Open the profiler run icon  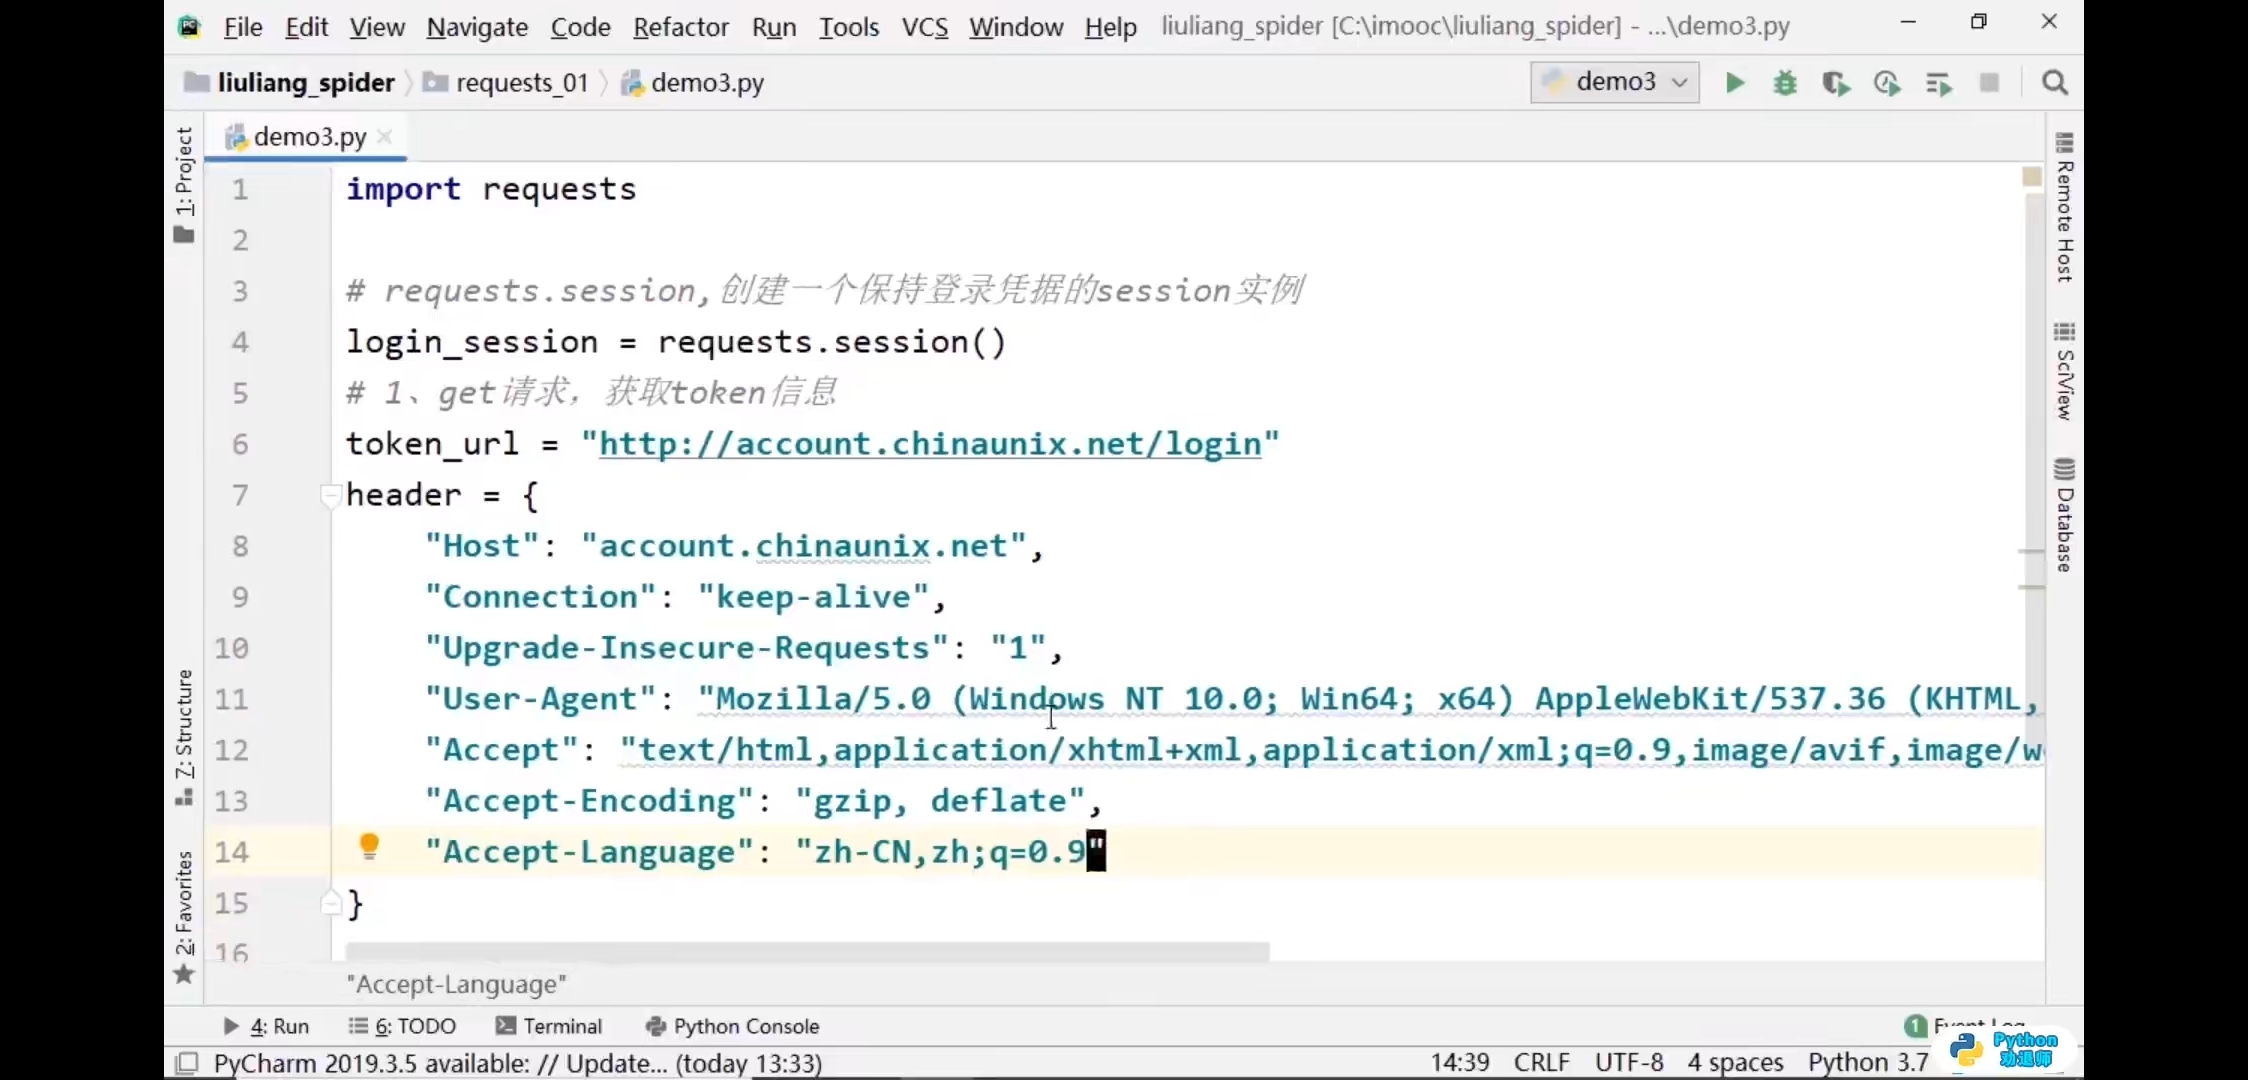tap(1887, 83)
